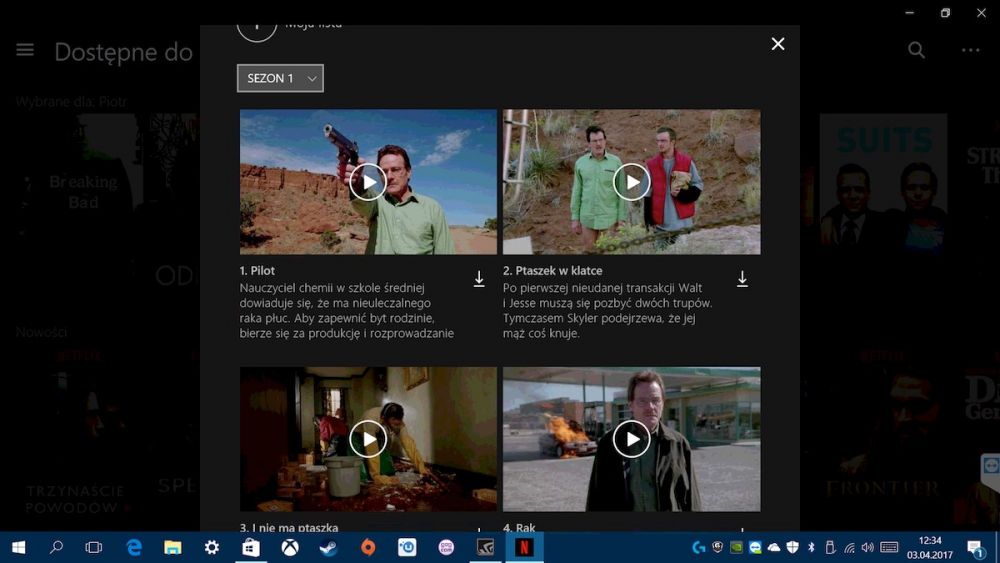Open Settings from taskbar

coord(212,547)
